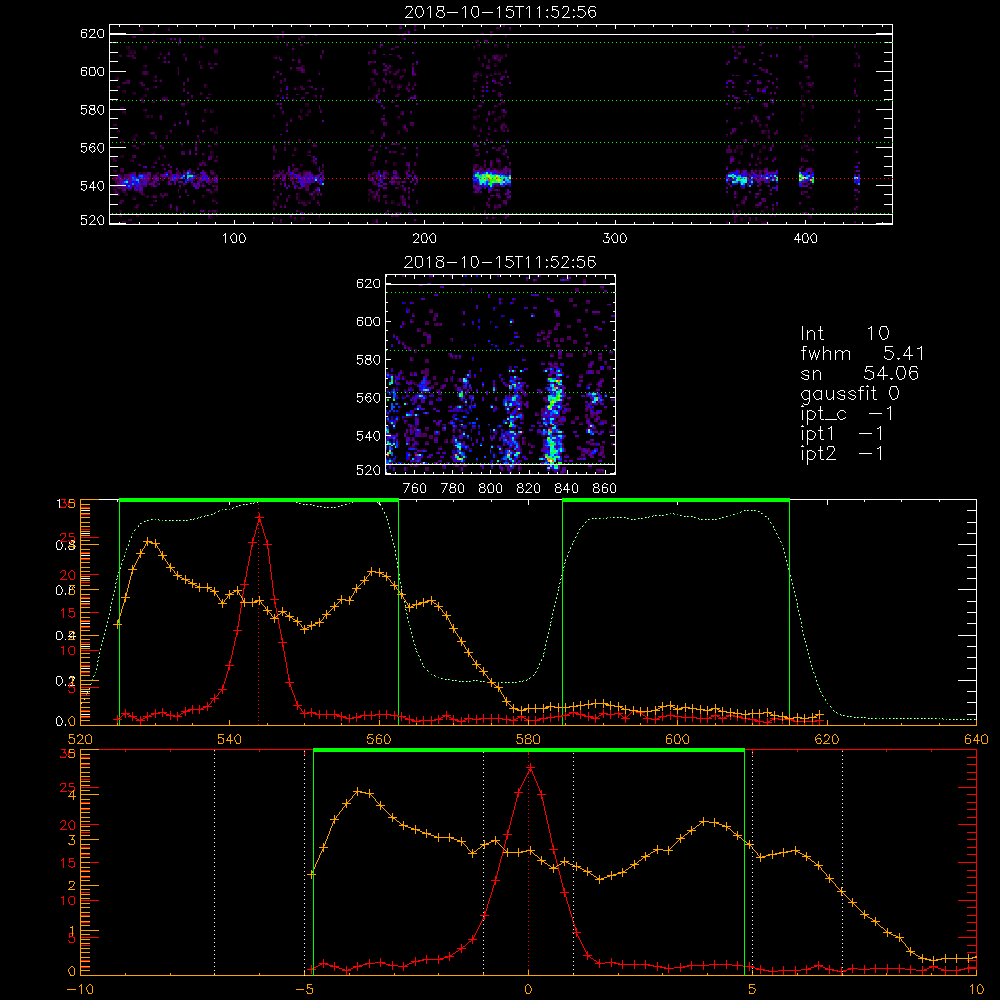Click thick green bar spanning 525–562 on profile plot
Viewport: 1000px width, 1000px height.
click(x=259, y=501)
